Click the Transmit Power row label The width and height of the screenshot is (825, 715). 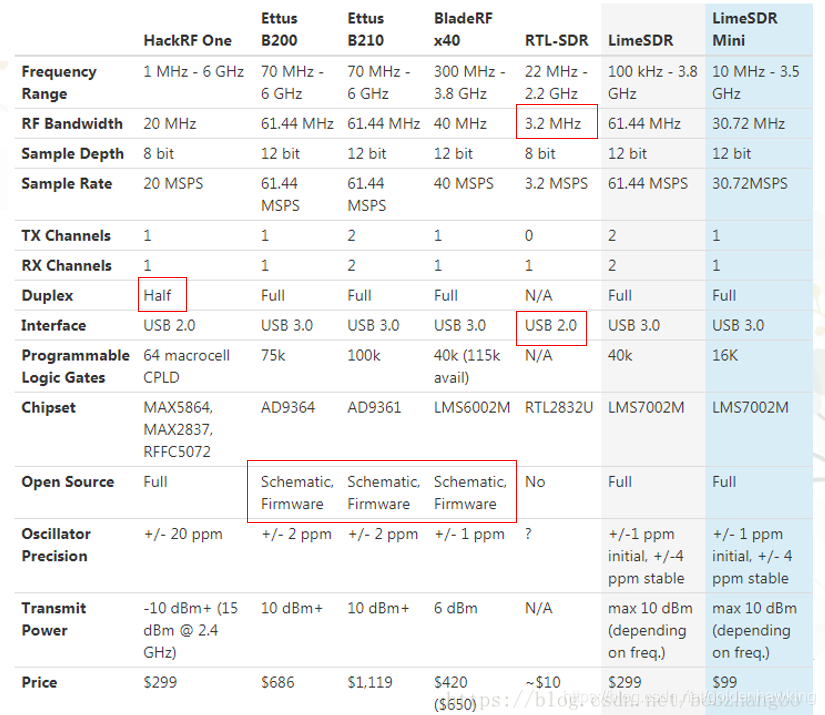point(54,619)
